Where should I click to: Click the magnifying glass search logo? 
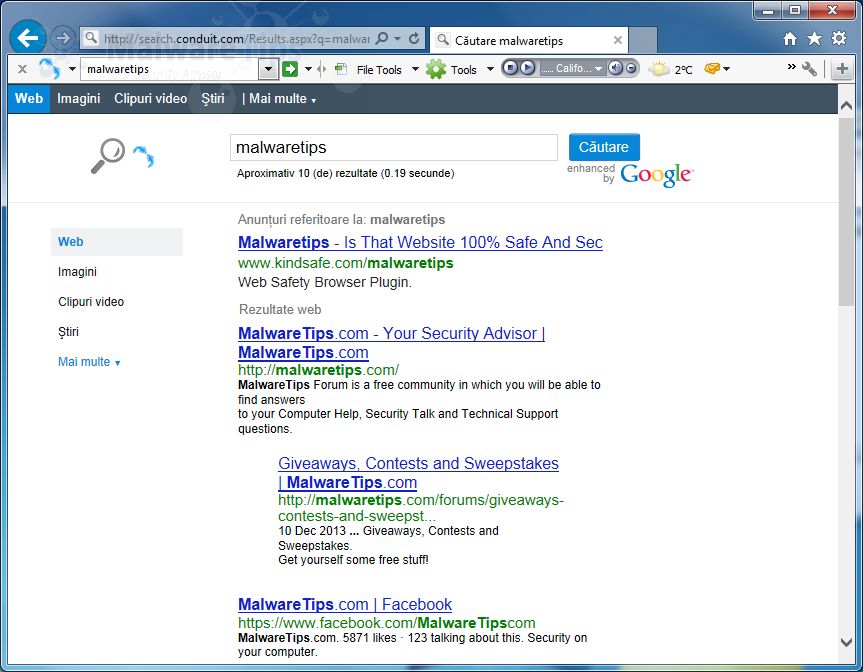point(108,156)
